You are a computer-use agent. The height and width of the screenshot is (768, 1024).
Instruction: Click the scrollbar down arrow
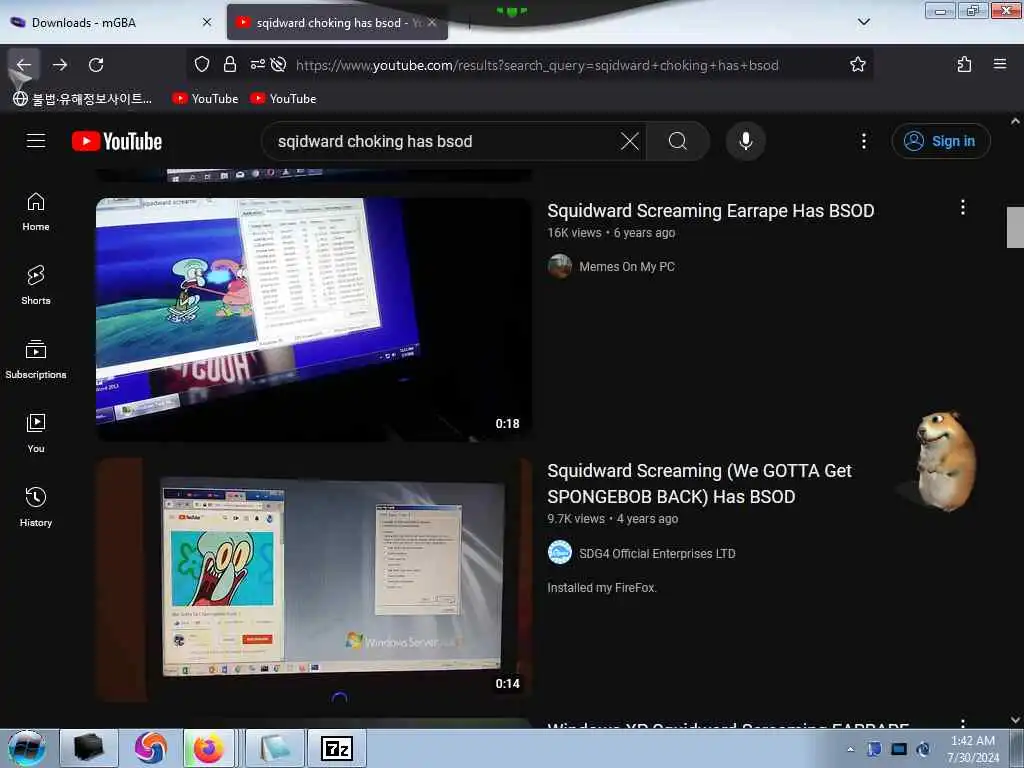tap(1015, 720)
